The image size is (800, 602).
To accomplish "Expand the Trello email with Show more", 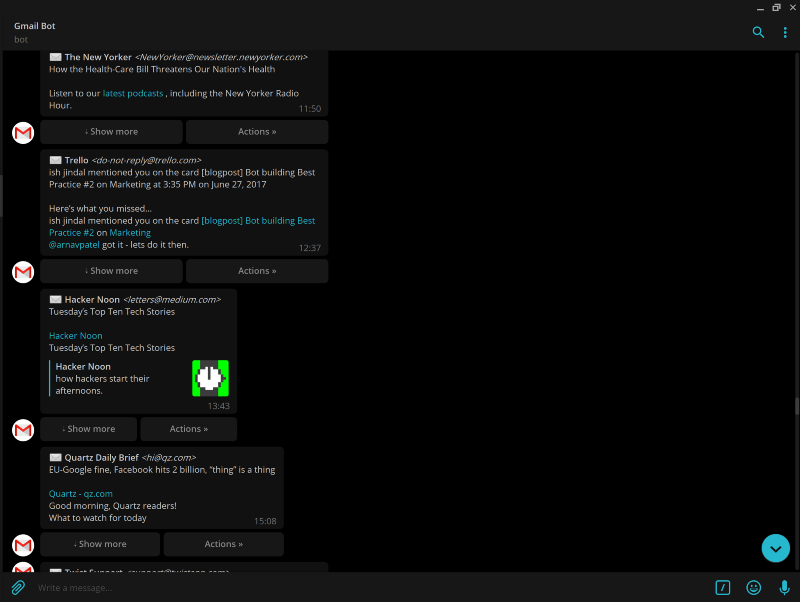I will pyautogui.click(x=111, y=271).
